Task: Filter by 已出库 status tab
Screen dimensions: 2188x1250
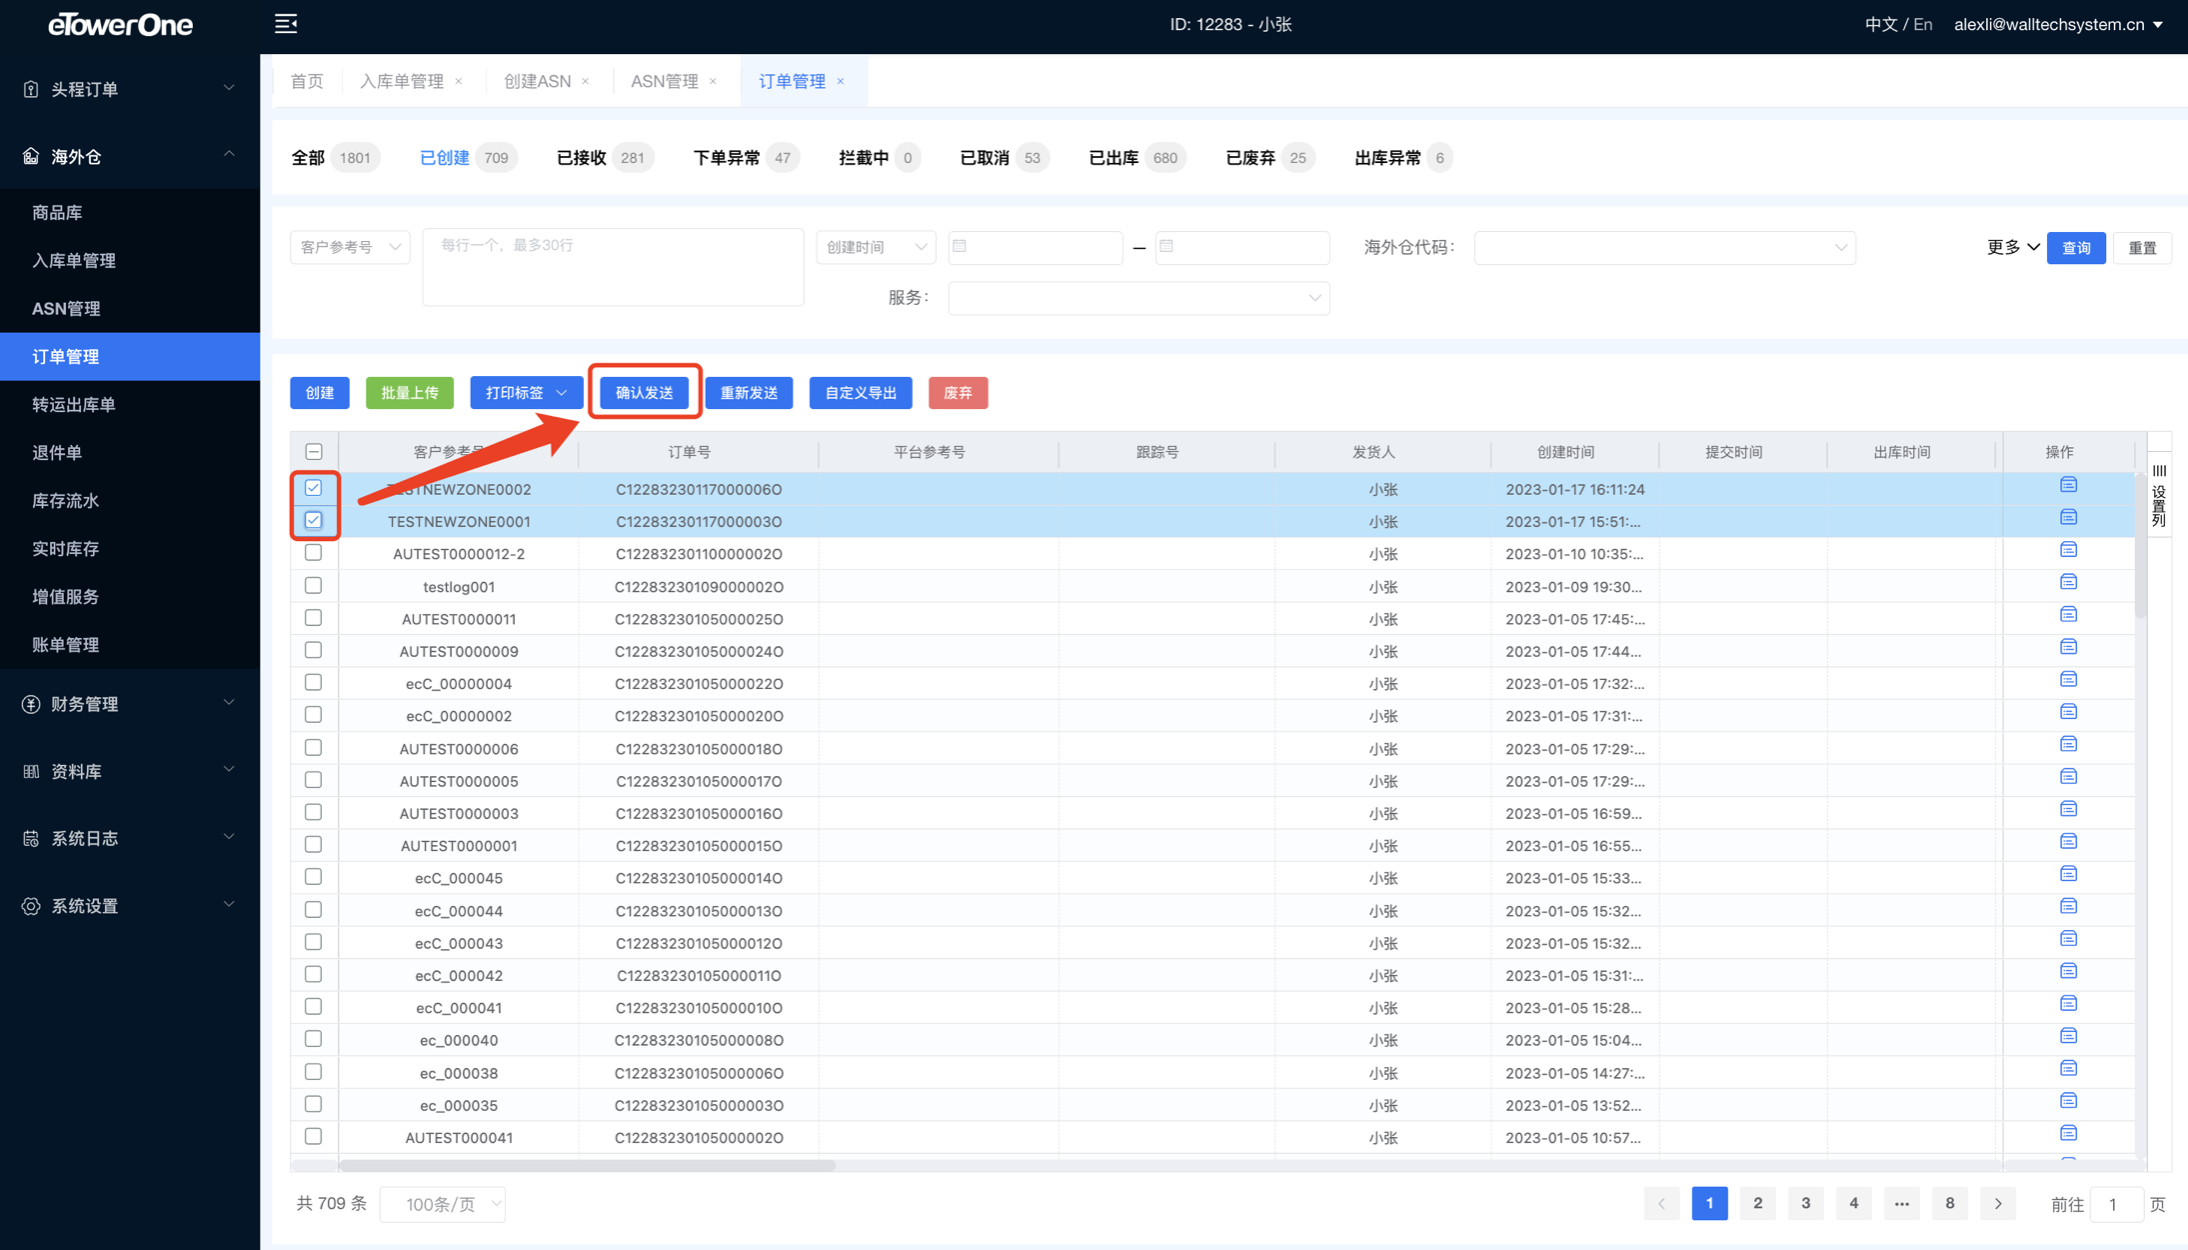Action: point(1136,157)
